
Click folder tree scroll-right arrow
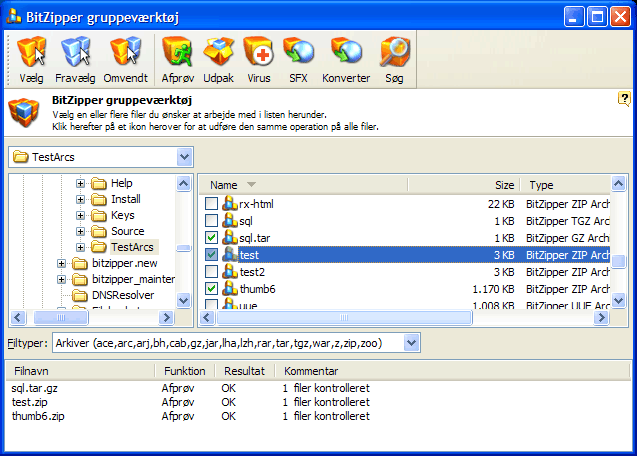click(166, 317)
